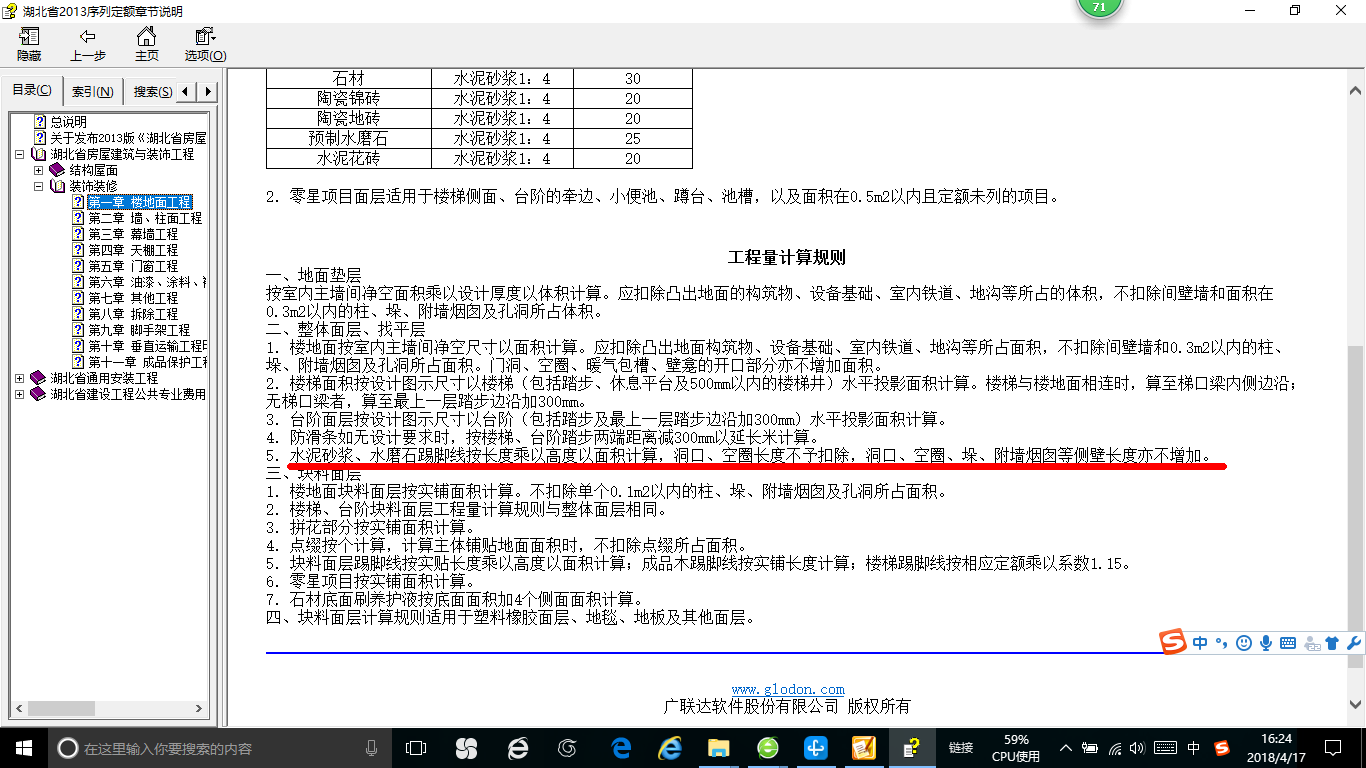The image size is (1366, 768).
Task: Open Task View on the taskbar
Action: [416, 748]
